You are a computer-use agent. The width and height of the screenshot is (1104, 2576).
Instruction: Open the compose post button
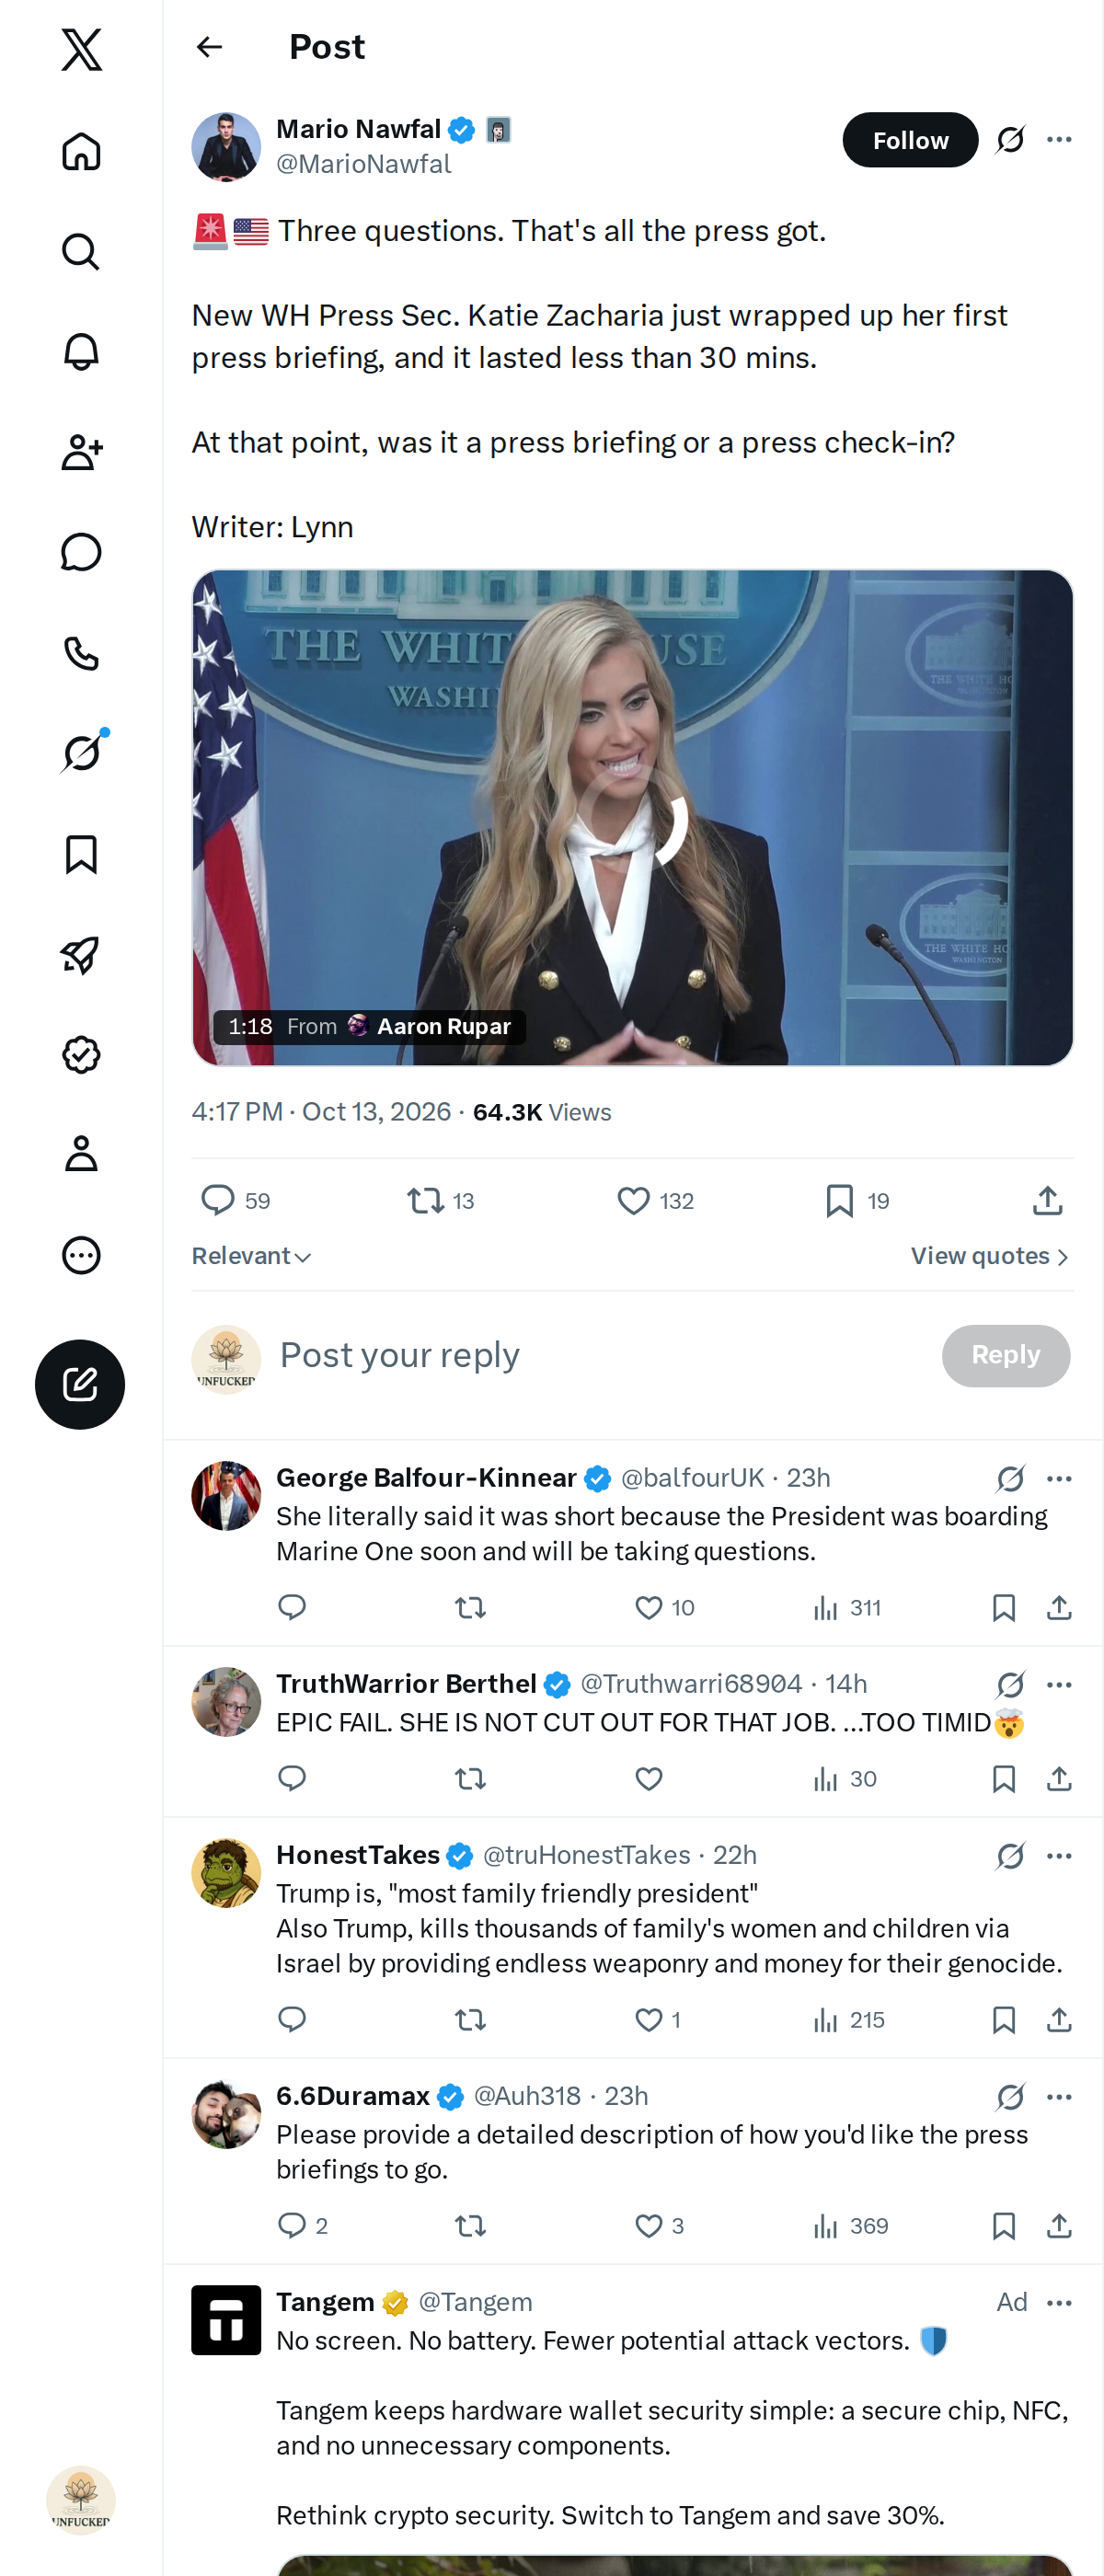[80, 1384]
